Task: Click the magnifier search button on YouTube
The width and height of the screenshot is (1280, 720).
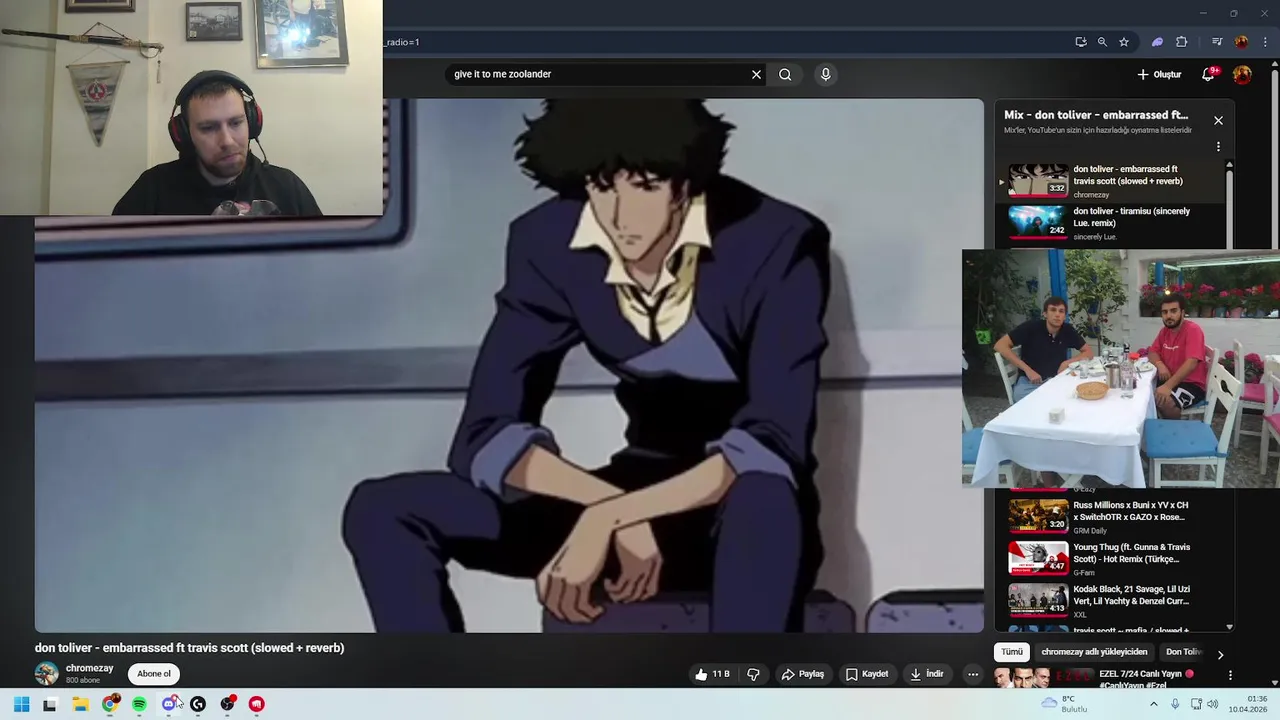Action: (785, 74)
